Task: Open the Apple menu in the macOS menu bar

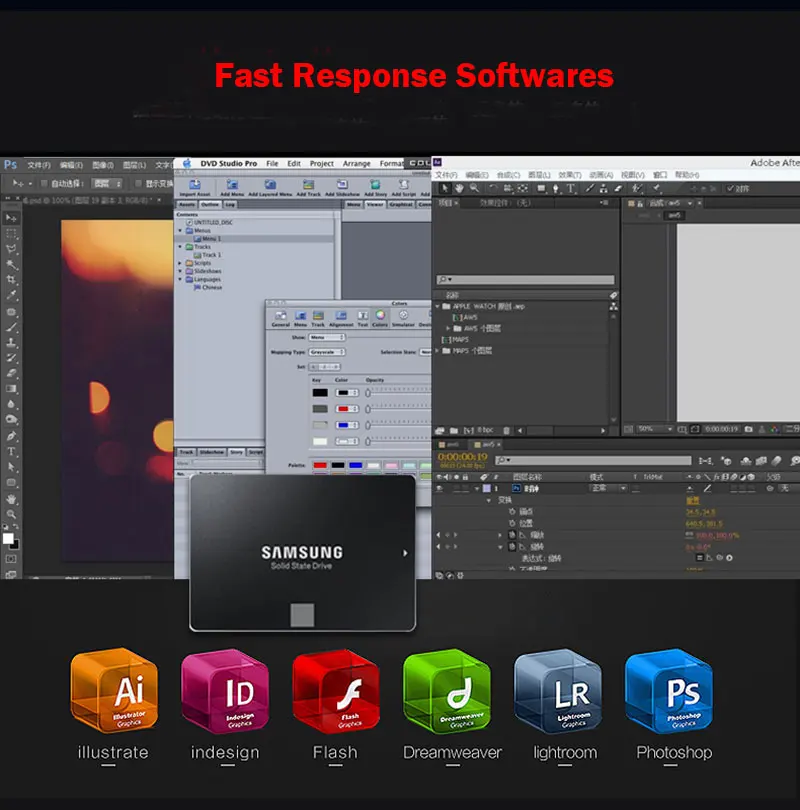Action: click(186, 163)
